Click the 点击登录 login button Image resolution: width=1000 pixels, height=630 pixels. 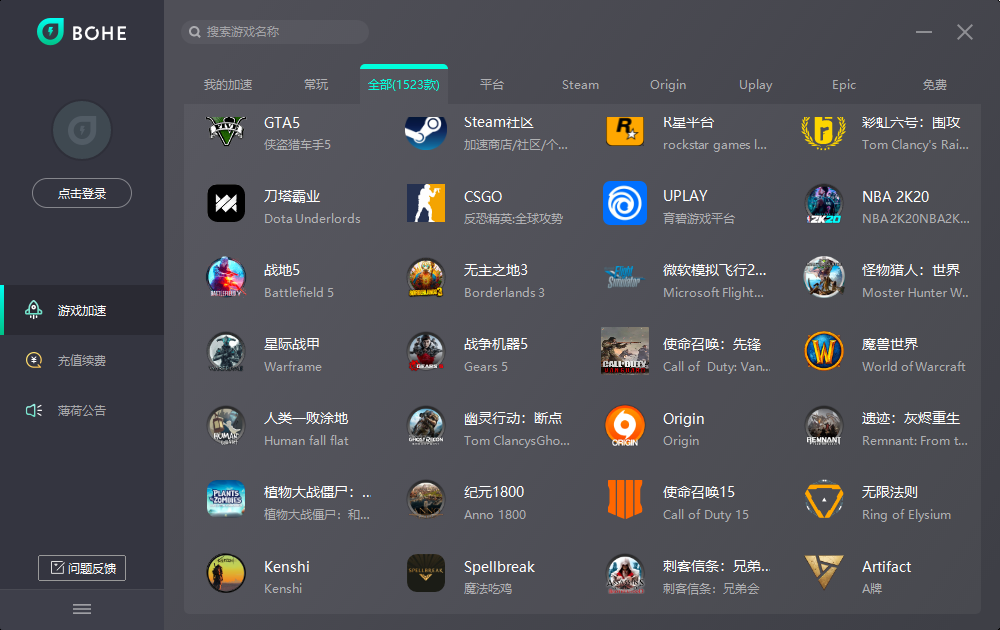(x=82, y=193)
